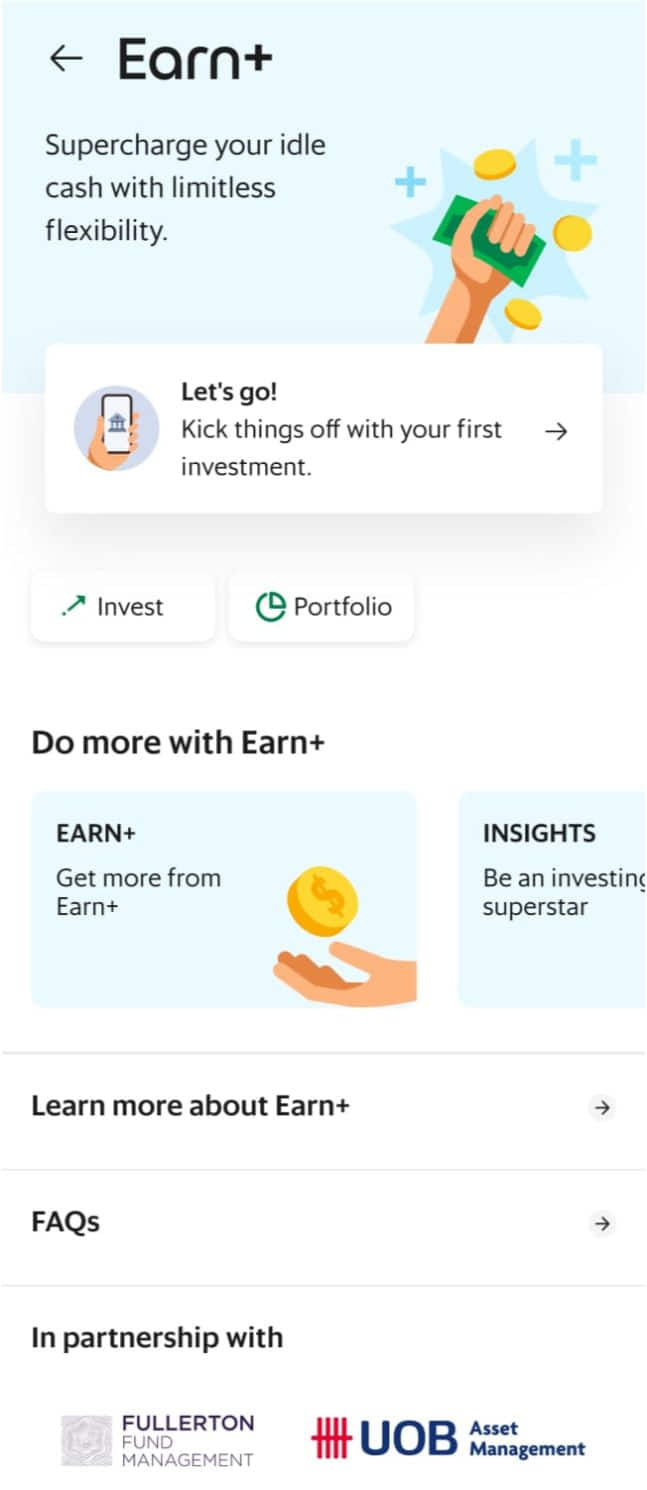Tap the Let's go! heading
Viewport: 647px width, 1490px height.
coord(229,392)
